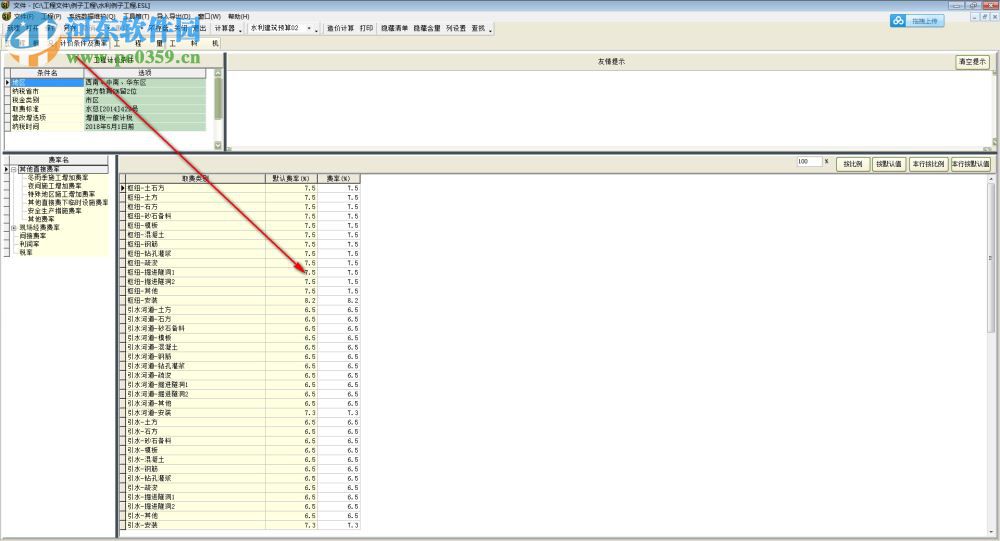Image resolution: width=1000 pixels, height=541 pixels.
Task: Select the 枢纽-土石方 row
Action: [x=242, y=188]
